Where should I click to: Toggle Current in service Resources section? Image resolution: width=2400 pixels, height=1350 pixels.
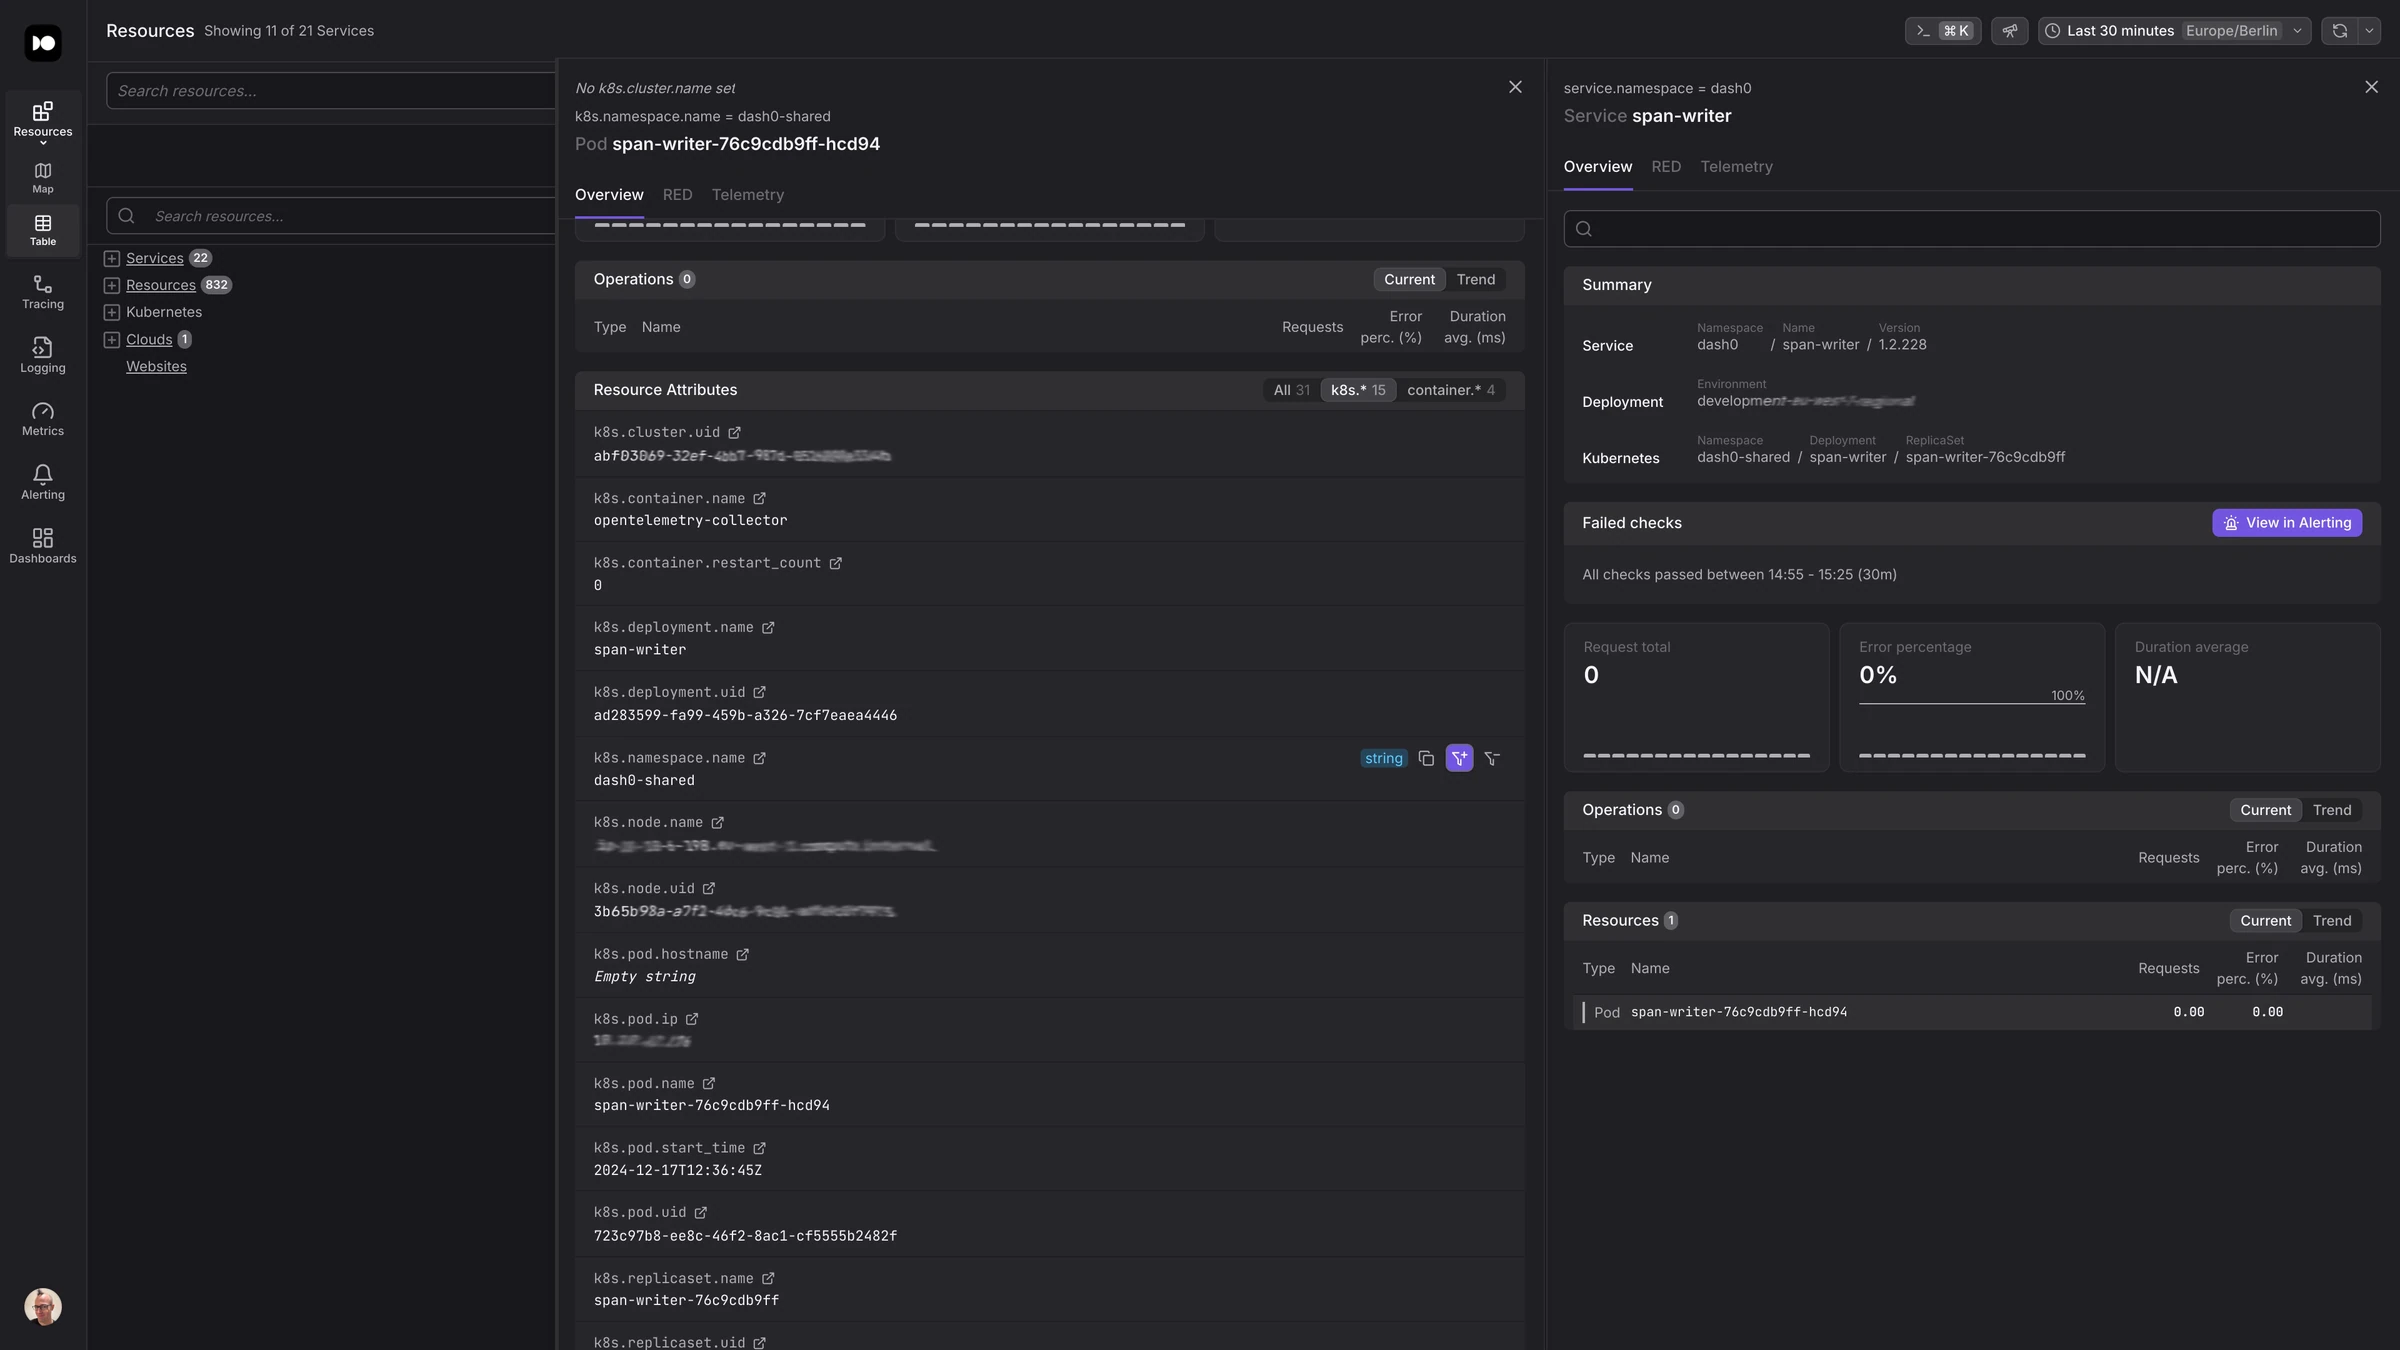click(2265, 921)
